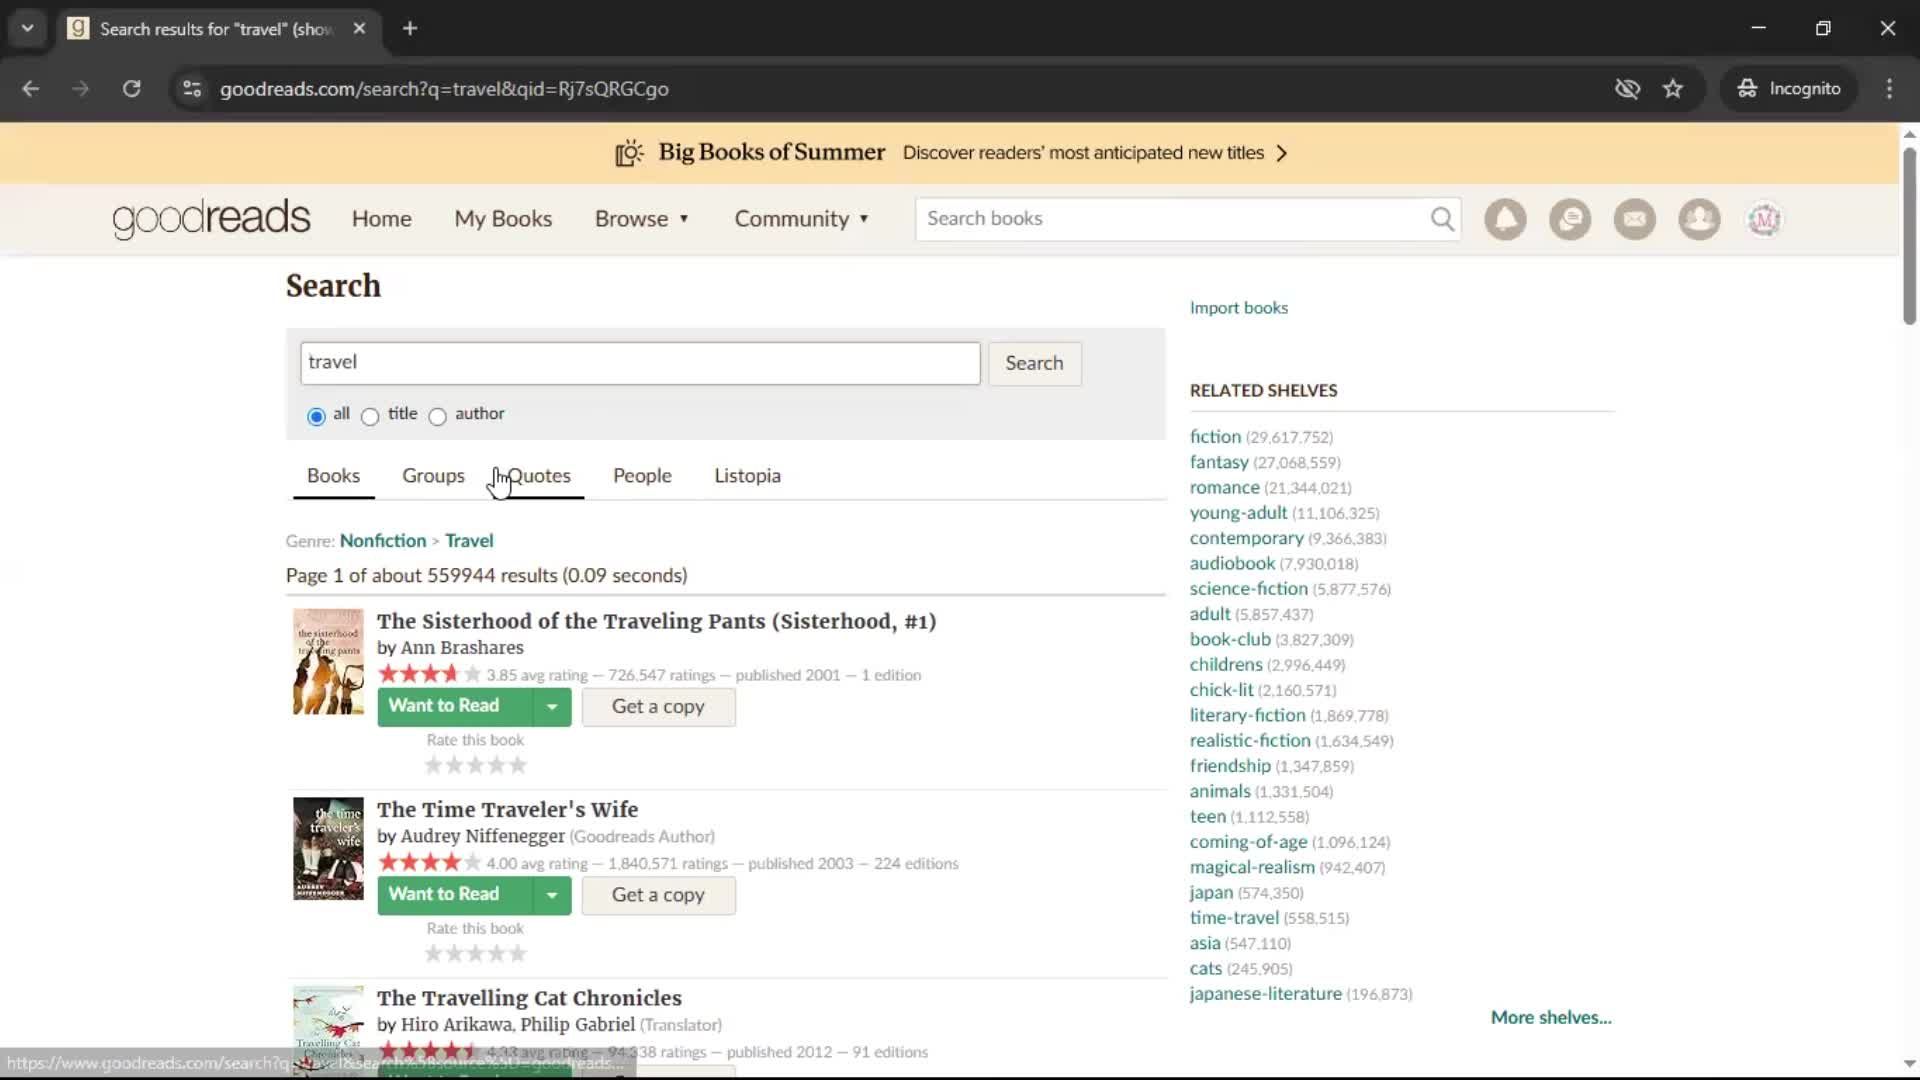This screenshot has width=1920, height=1080.
Task: Open the group discussions icon
Action: pyautogui.click(x=1570, y=219)
